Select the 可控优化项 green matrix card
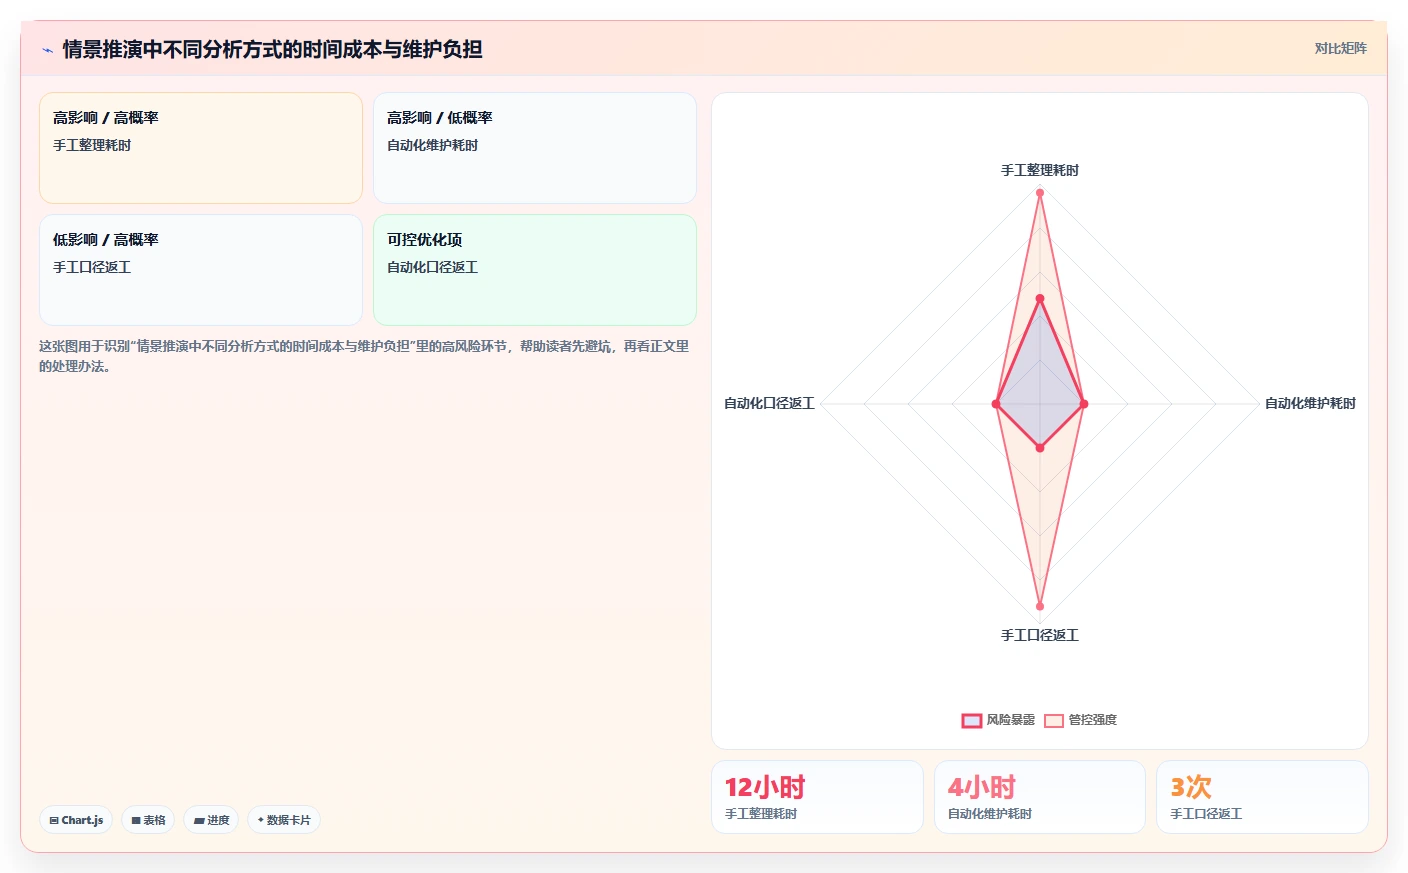Image resolution: width=1408 pixels, height=873 pixels. click(x=535, y=270)
